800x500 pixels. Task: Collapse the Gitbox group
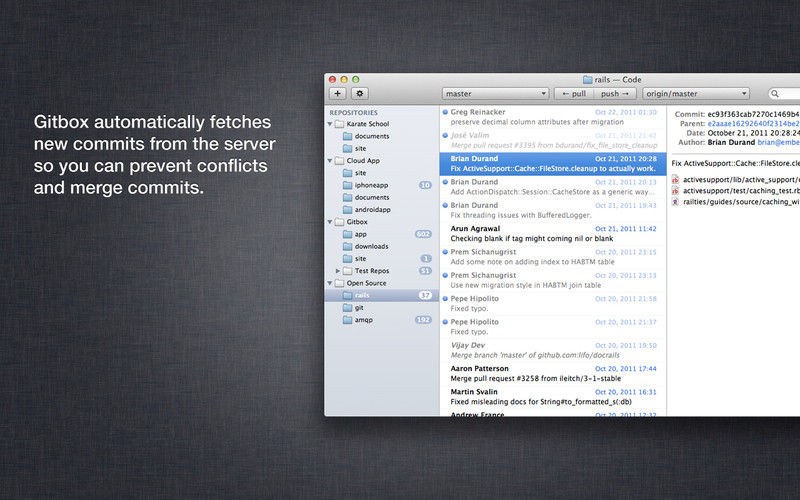330,222
